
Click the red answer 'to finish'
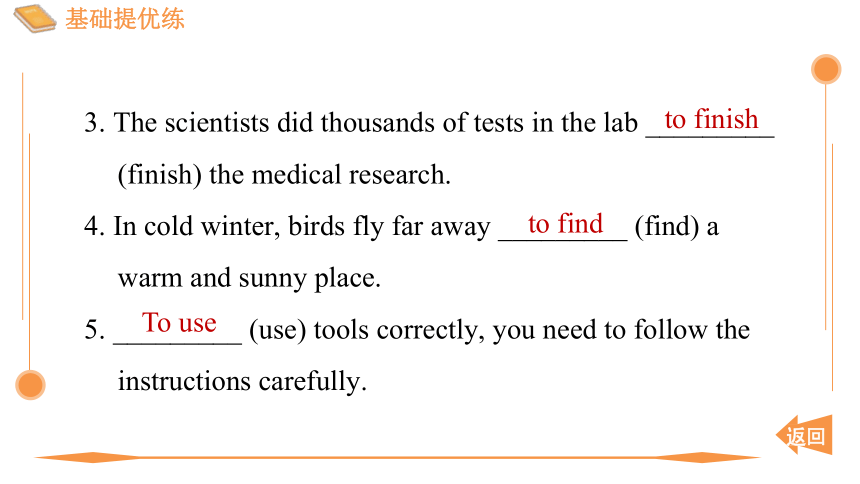(x=711, y=119)
